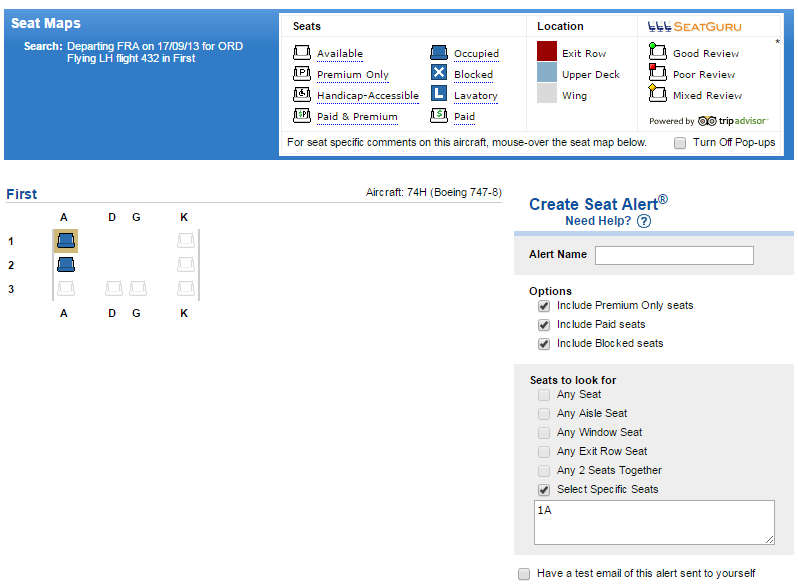Click the SeatGuru logo link

[x=709, y=26]
